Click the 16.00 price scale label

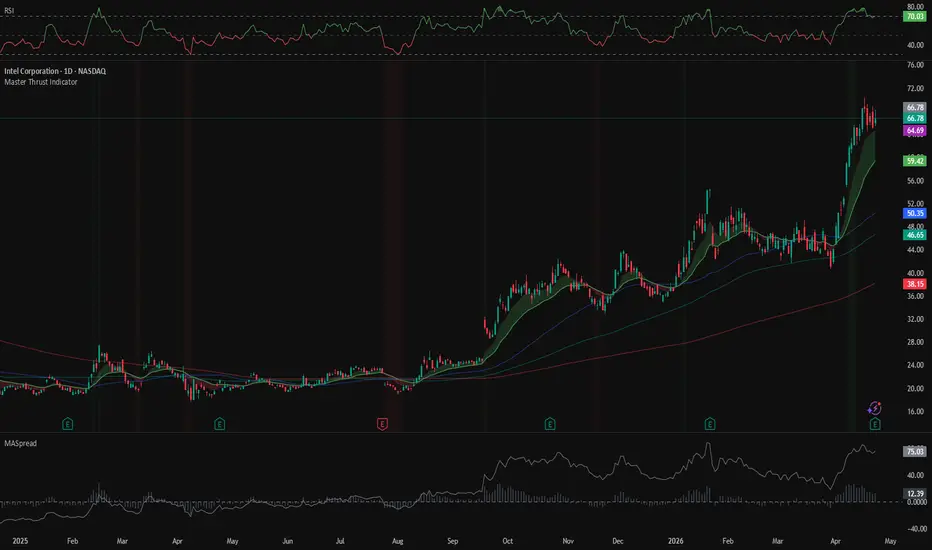pos(915,411)
